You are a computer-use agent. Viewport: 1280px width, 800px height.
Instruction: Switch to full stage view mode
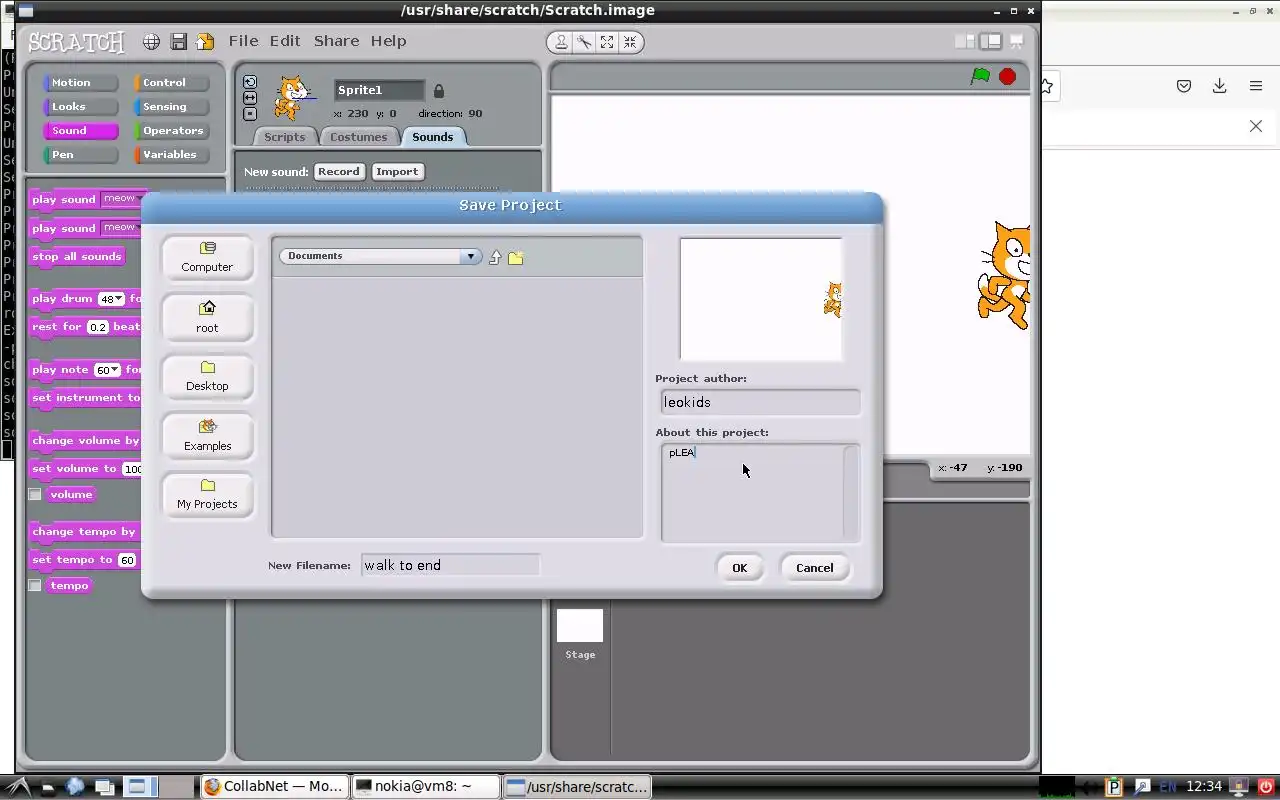pos(990,41)
